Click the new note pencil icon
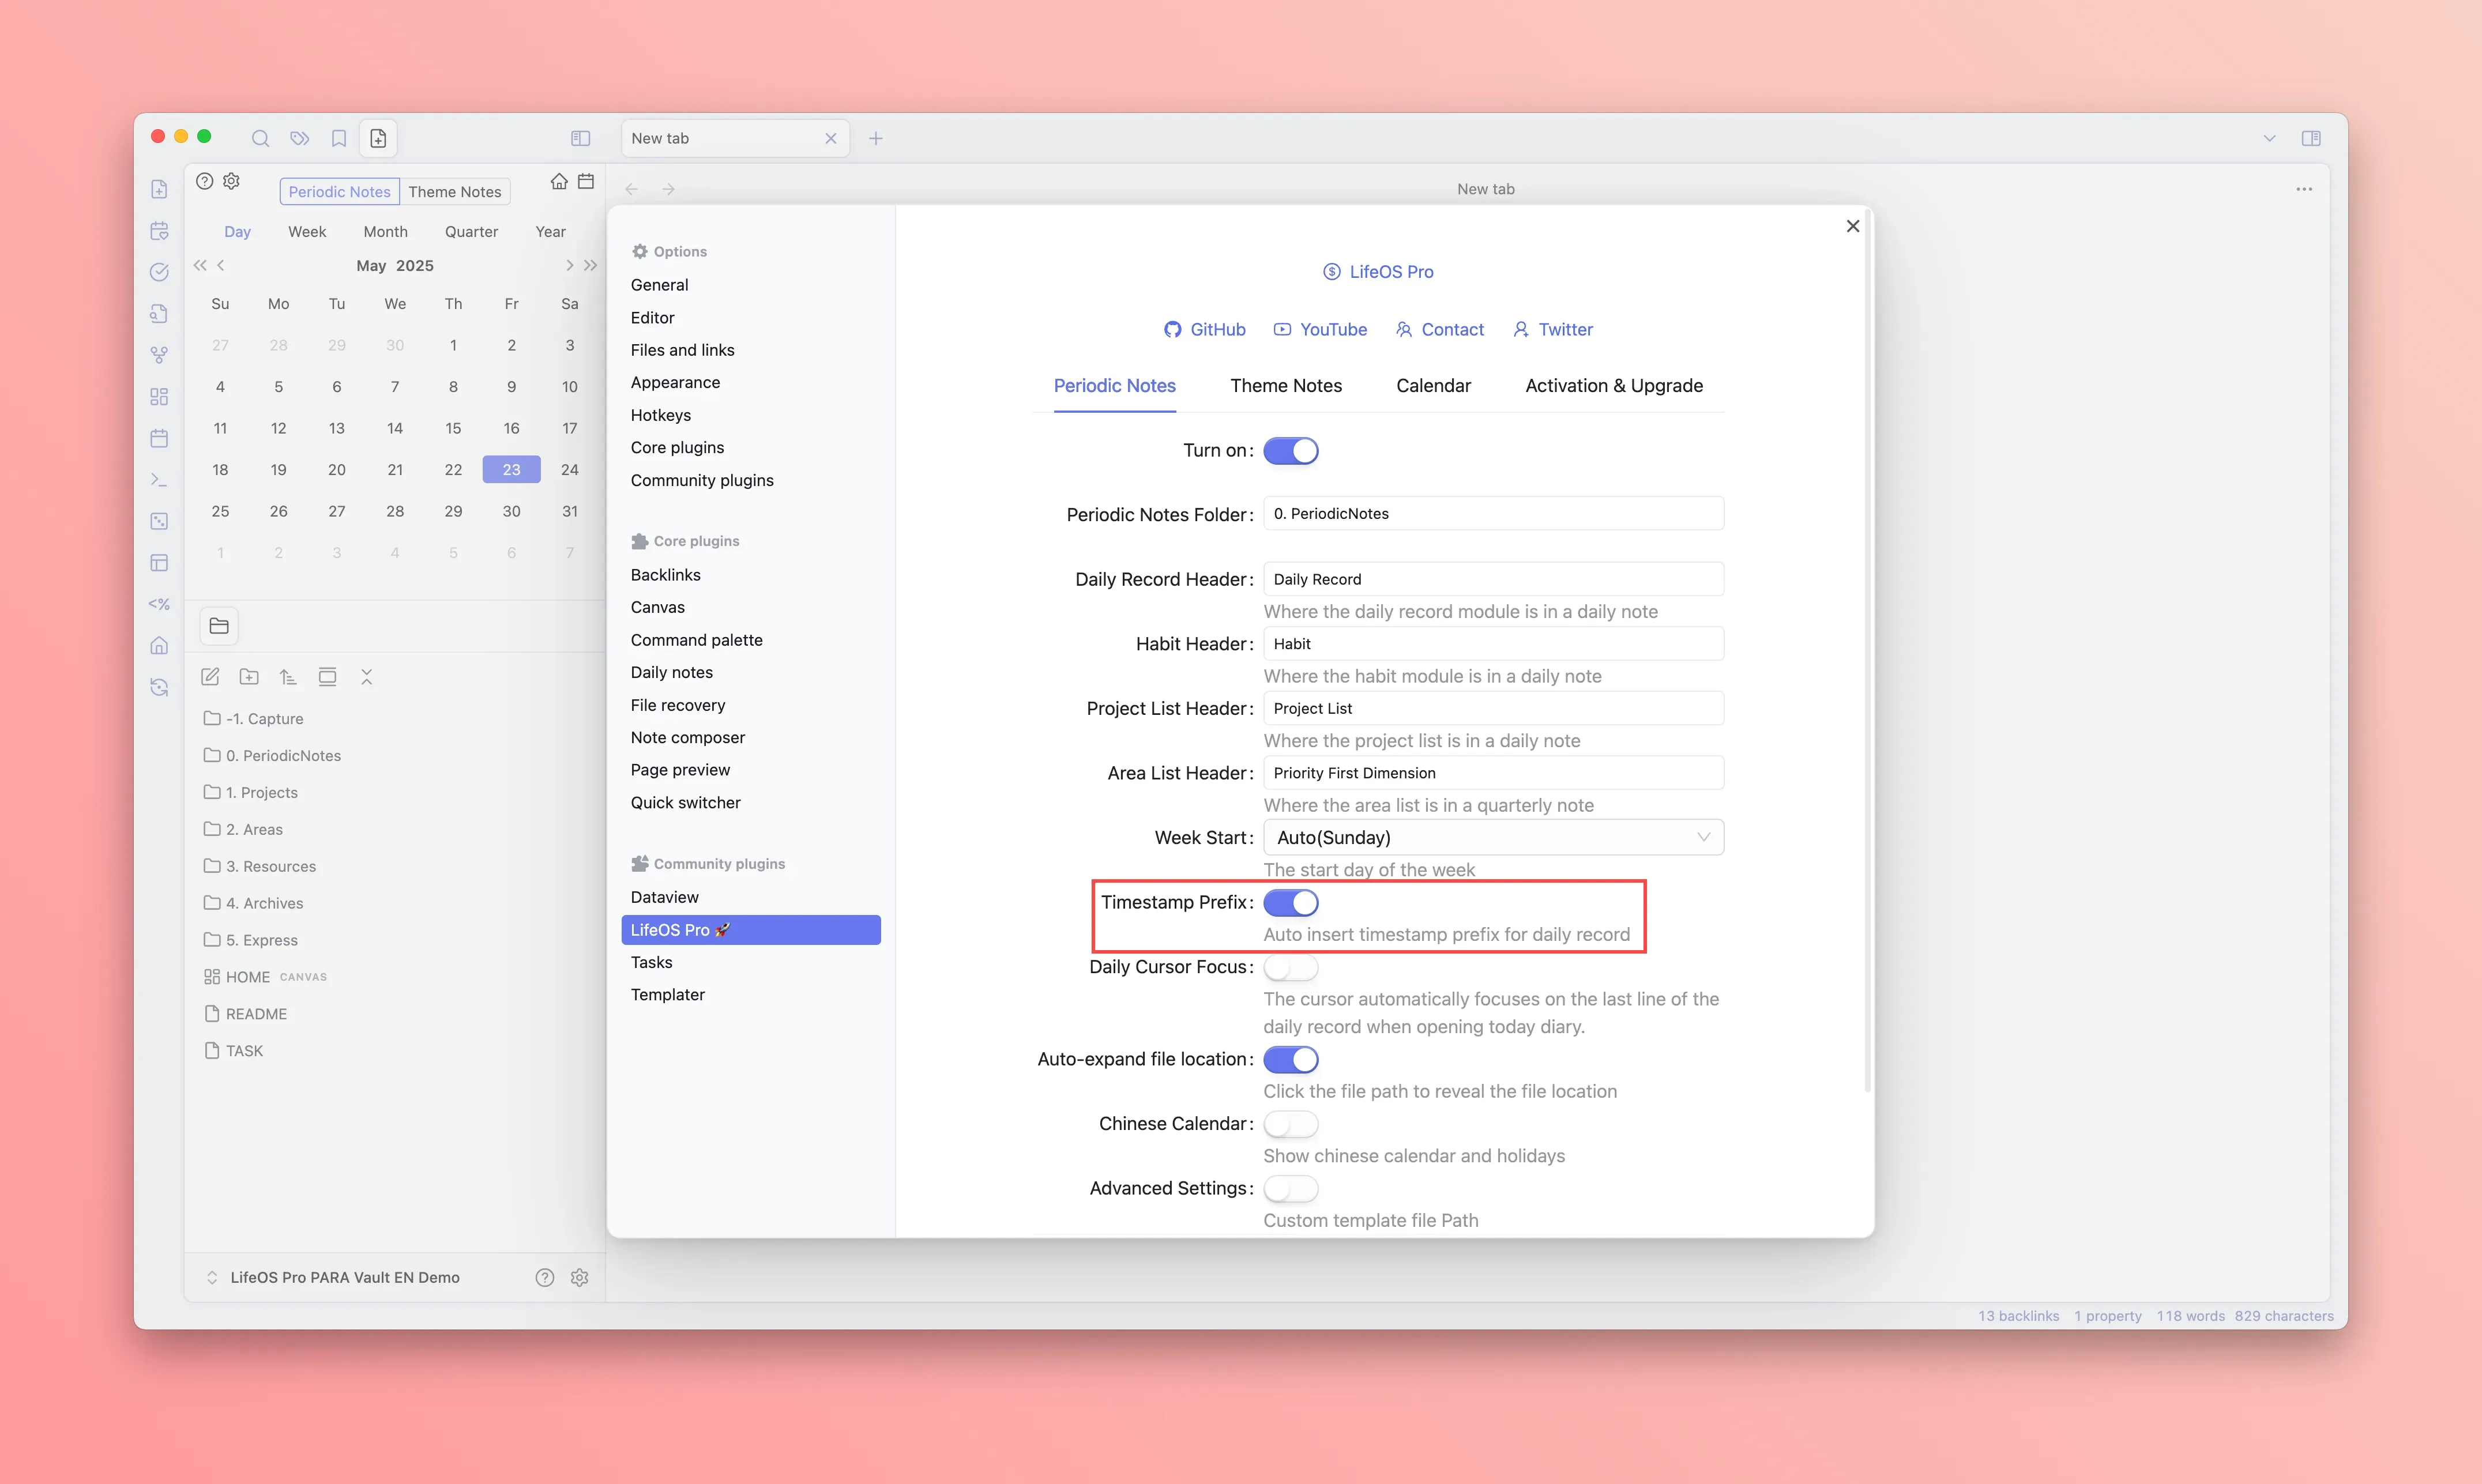Viewport: 2482px width, 1484px height. [210, 677]
